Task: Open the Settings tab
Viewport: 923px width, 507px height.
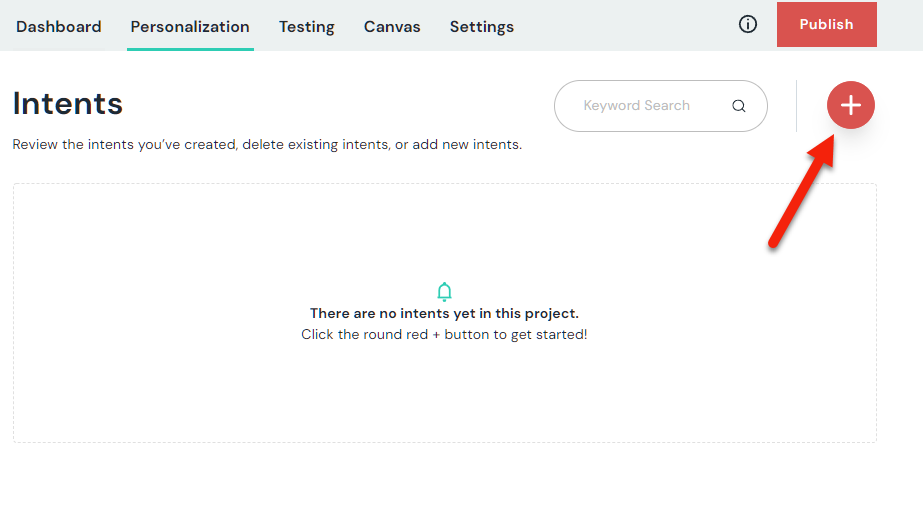Action: pyautogui.click(x=482, y=27)
